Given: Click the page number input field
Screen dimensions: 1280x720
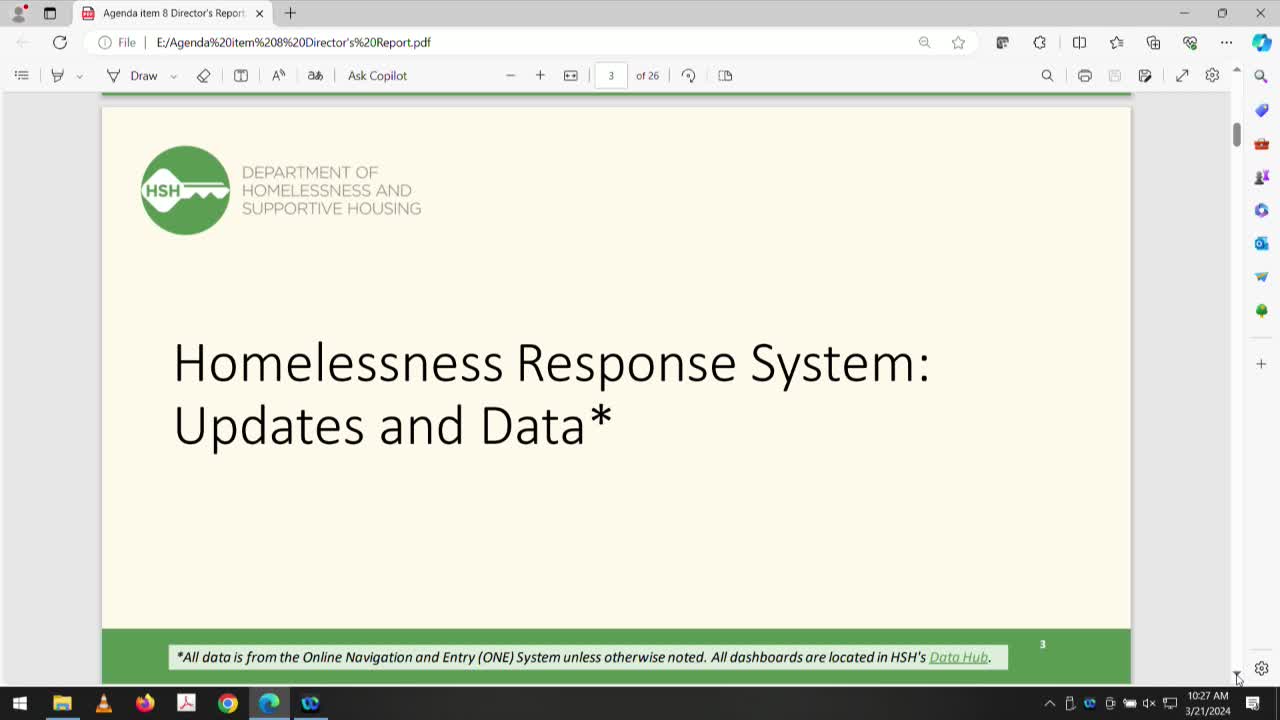Looking at the screenshot, I should (611, 75).
